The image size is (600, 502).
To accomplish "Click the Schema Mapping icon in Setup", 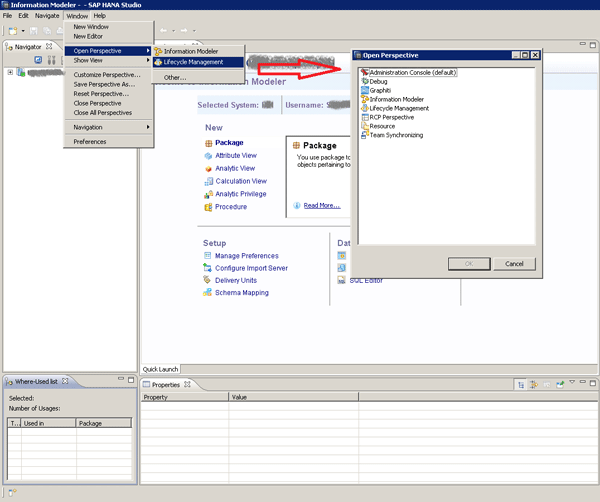I will (x=207, y=293).
